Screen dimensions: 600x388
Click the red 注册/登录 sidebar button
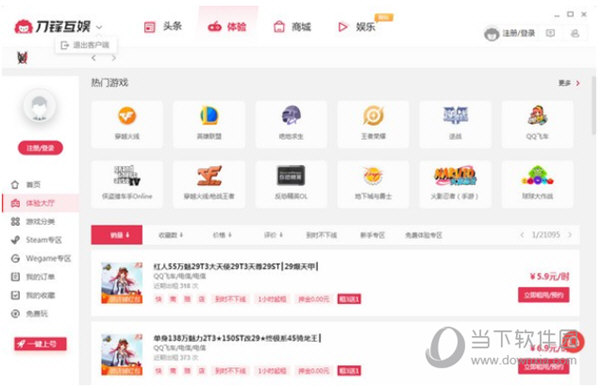(40, 148)
